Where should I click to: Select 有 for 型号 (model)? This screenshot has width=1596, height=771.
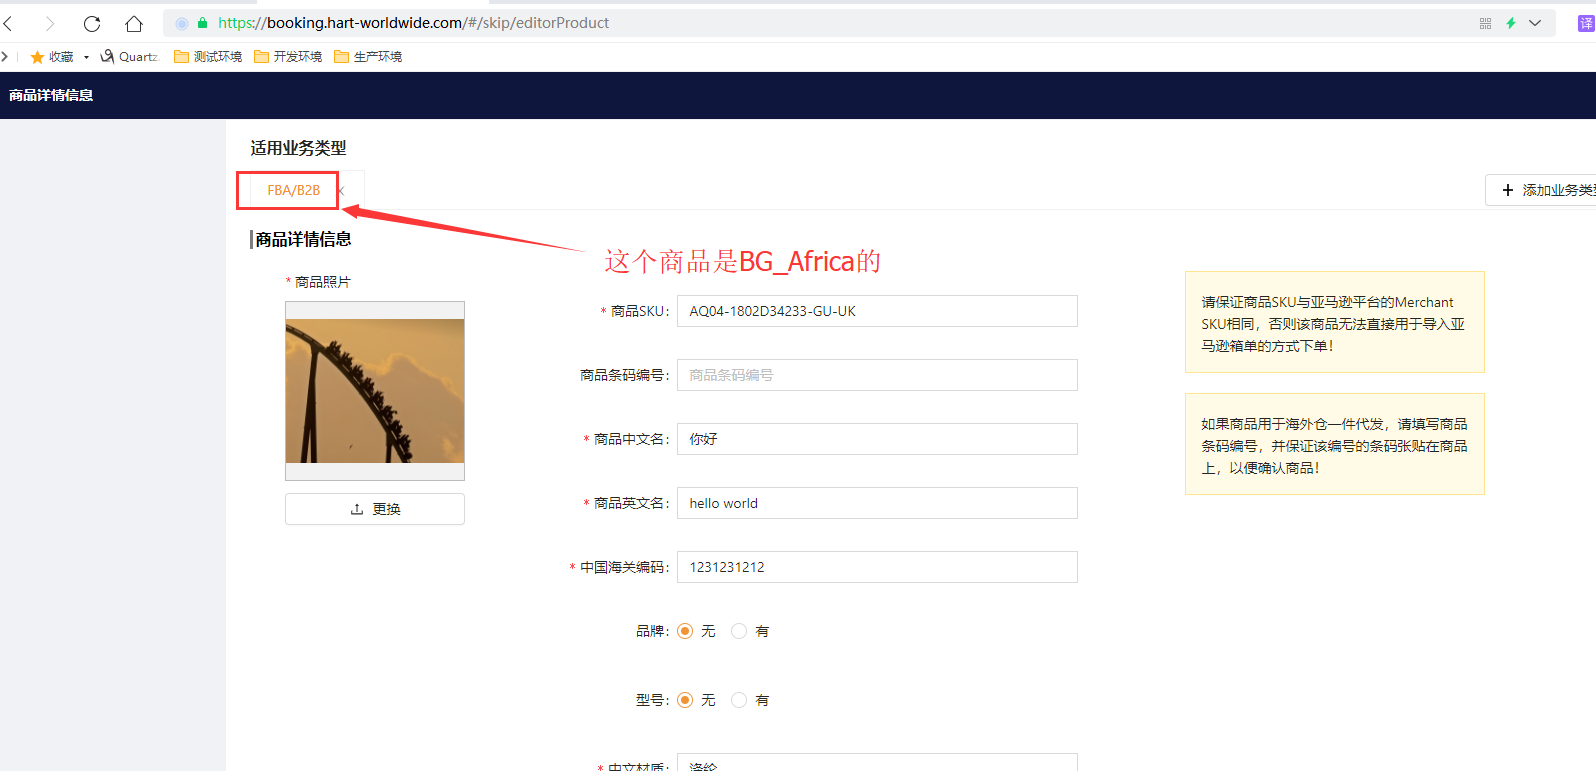pos(739,700)
